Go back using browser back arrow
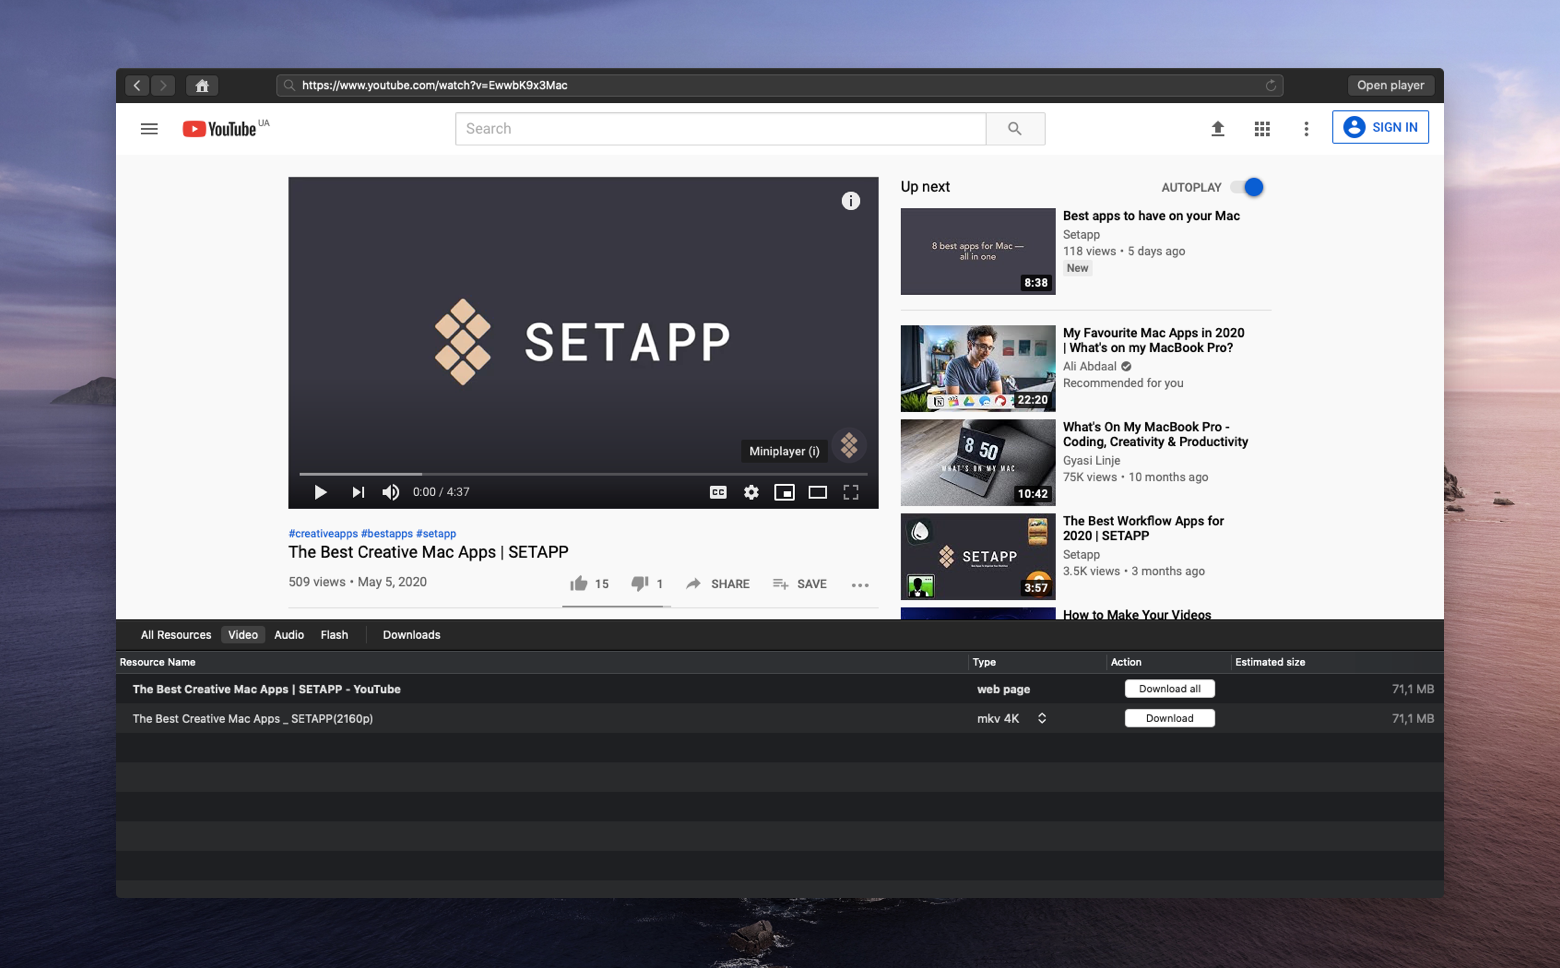 137,86
